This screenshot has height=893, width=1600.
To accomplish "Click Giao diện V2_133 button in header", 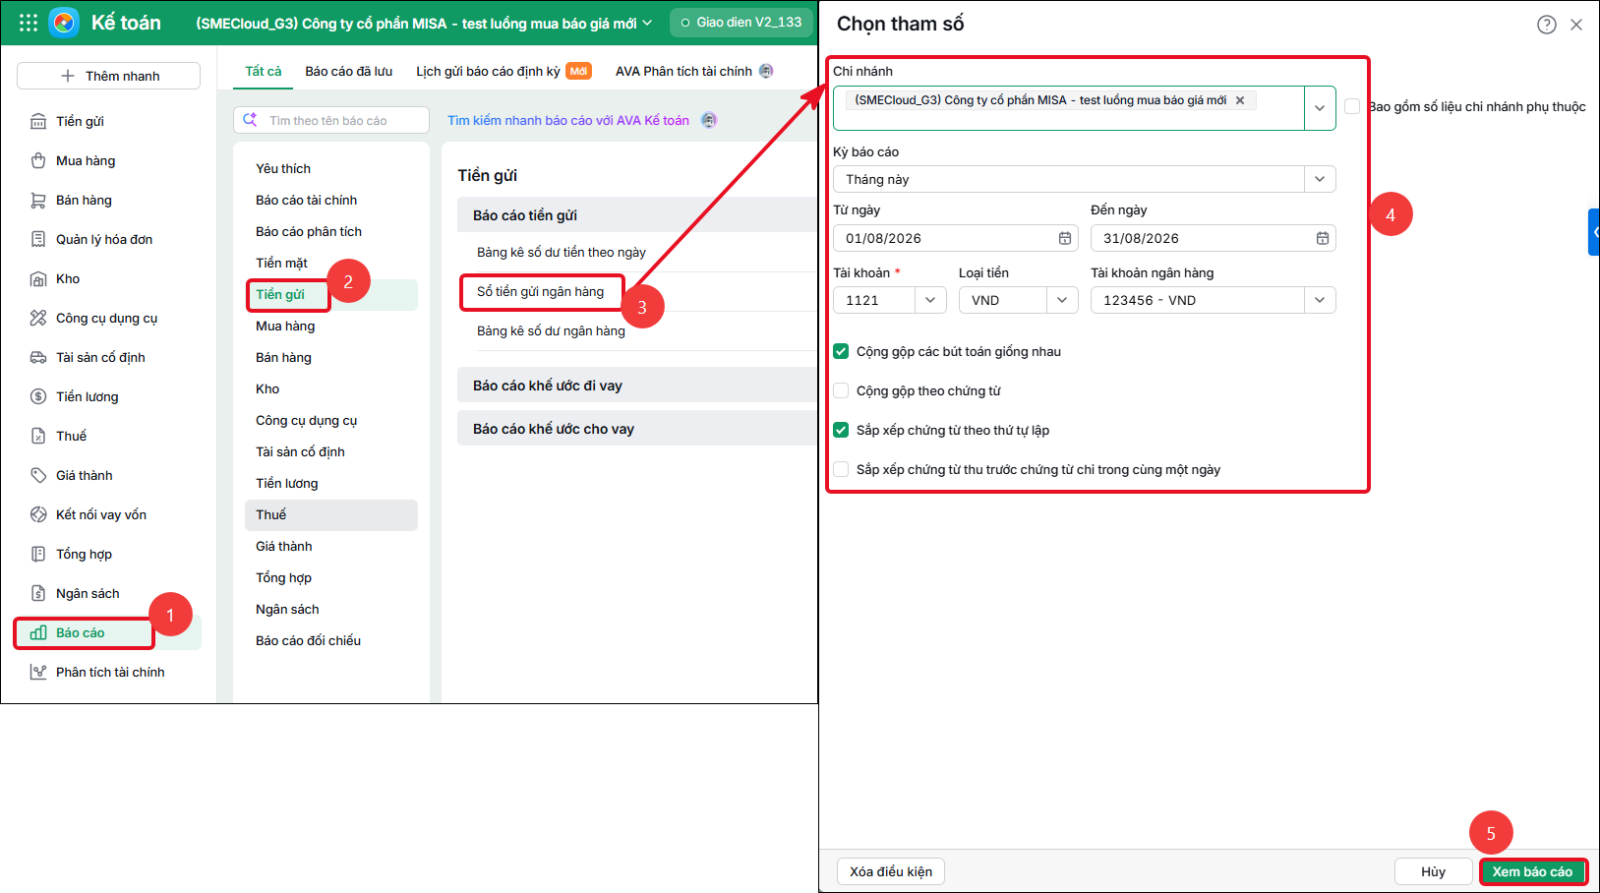I will [x=741, y=22].
